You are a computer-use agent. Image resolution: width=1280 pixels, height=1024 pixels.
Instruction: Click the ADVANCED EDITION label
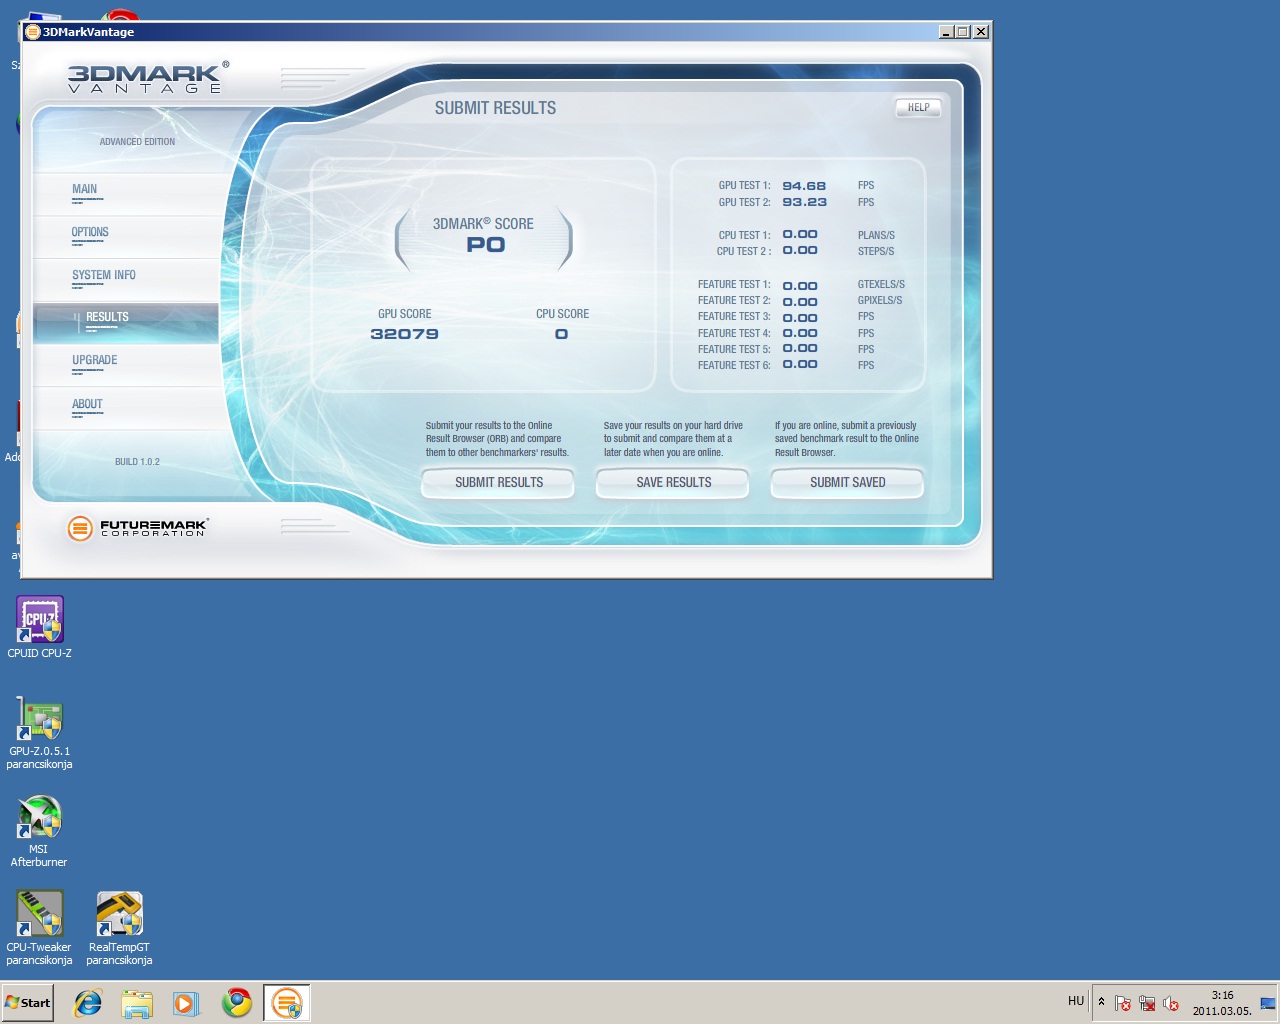[x=137, y=142]
